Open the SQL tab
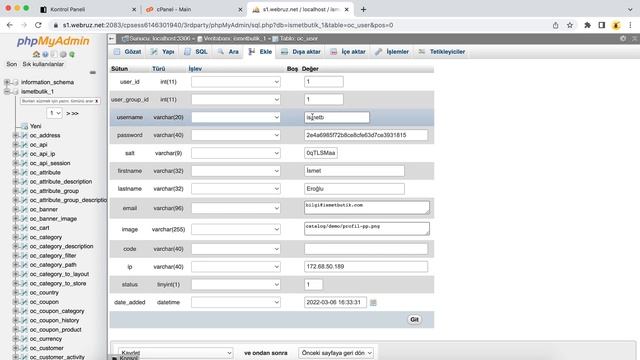 tap(196, 52)
